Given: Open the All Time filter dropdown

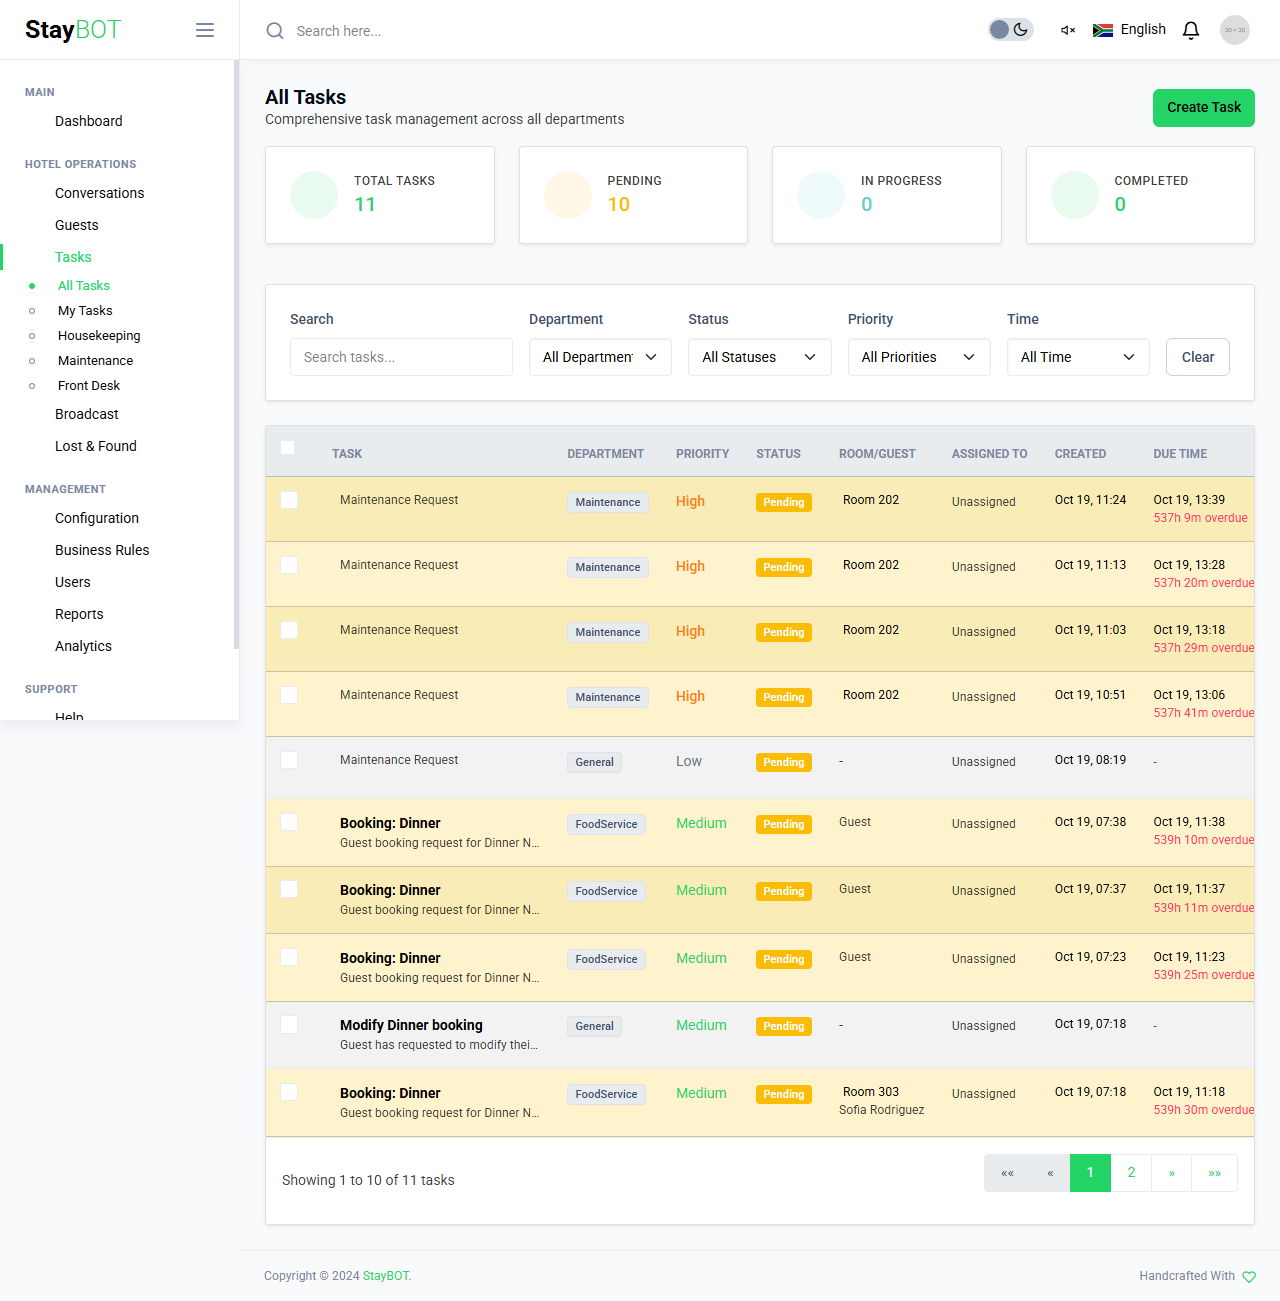Looking at the screenshot, I should point(1077,357).
